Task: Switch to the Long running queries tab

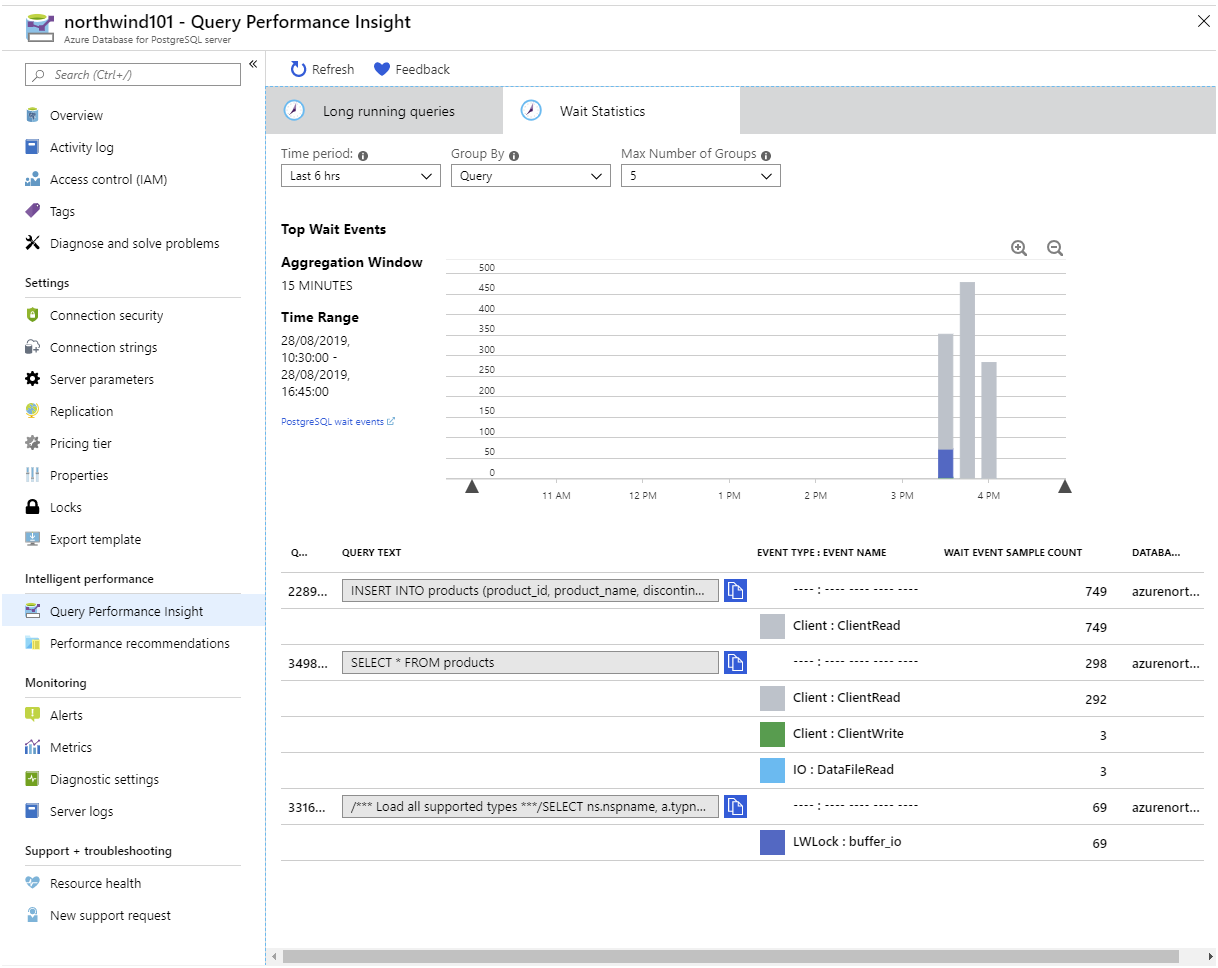Action: pyautogui.click(x=384, y=111)
